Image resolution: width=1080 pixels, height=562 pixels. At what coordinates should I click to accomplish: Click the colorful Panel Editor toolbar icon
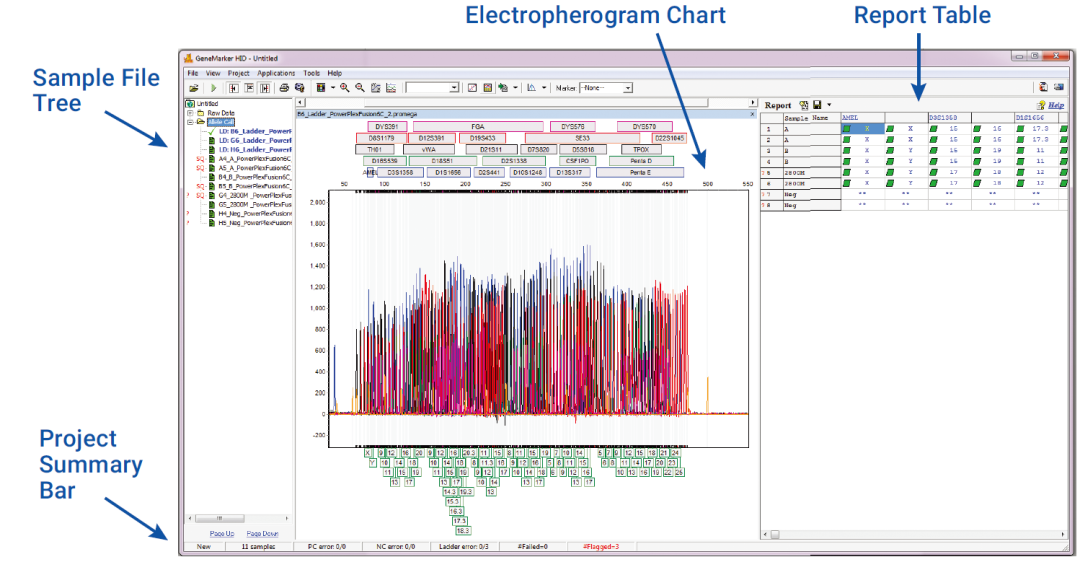(x=488, y=88)
